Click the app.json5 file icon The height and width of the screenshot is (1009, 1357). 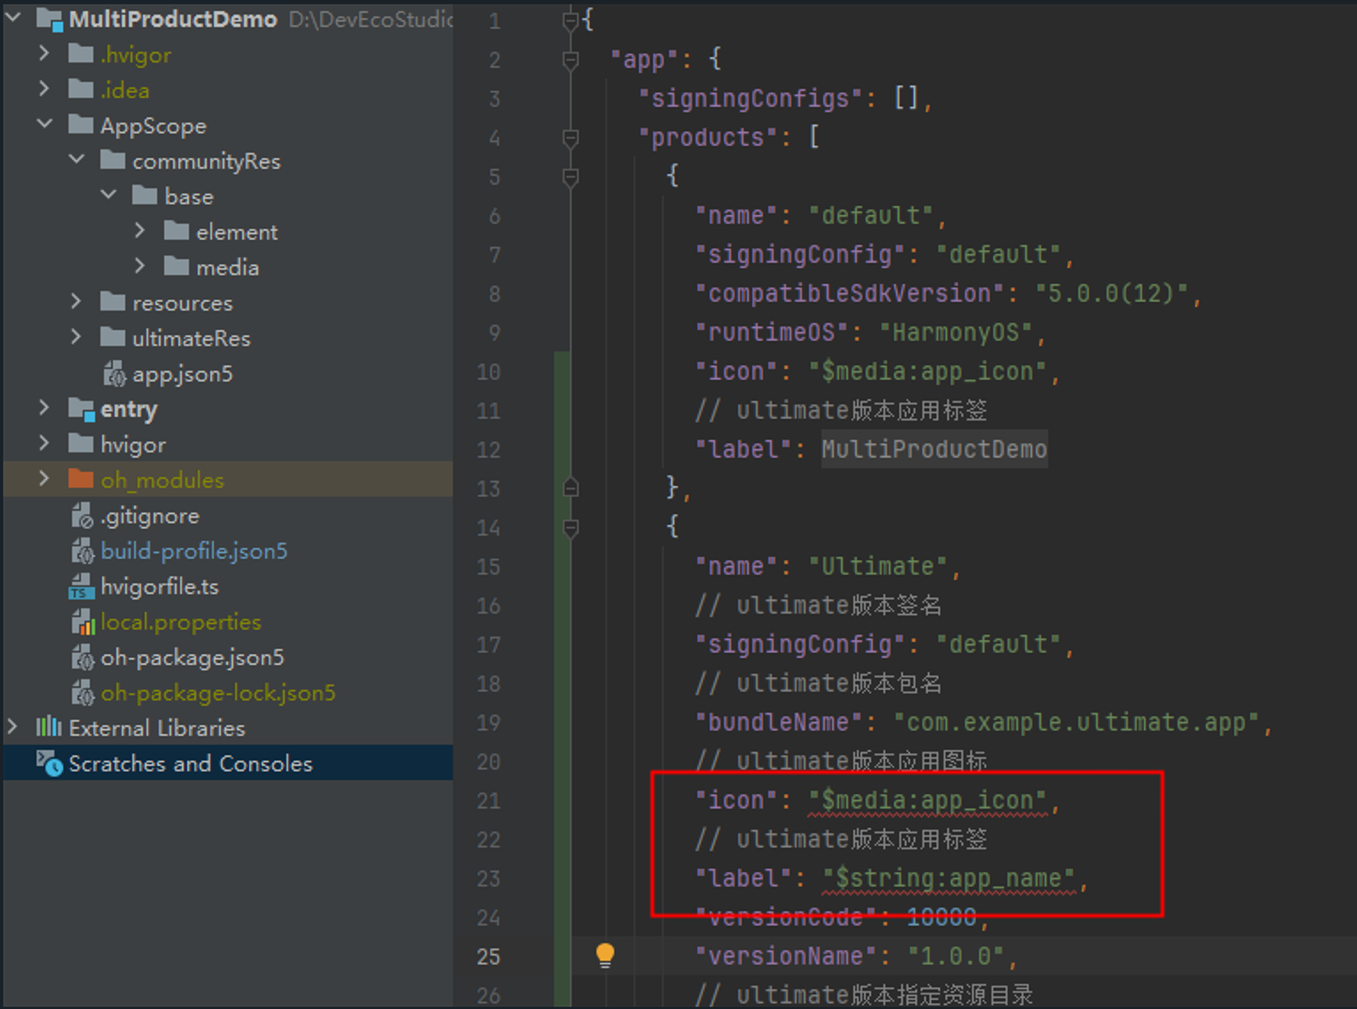point(115,373)
